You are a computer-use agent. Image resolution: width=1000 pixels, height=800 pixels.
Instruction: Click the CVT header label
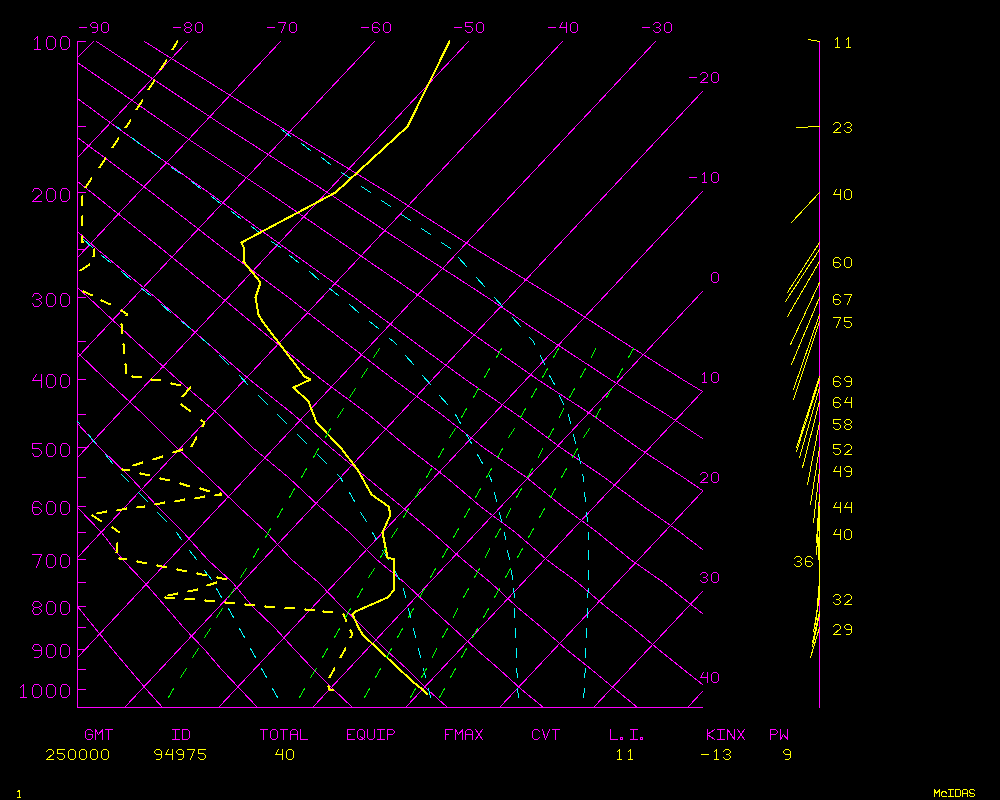click(546, 735)
